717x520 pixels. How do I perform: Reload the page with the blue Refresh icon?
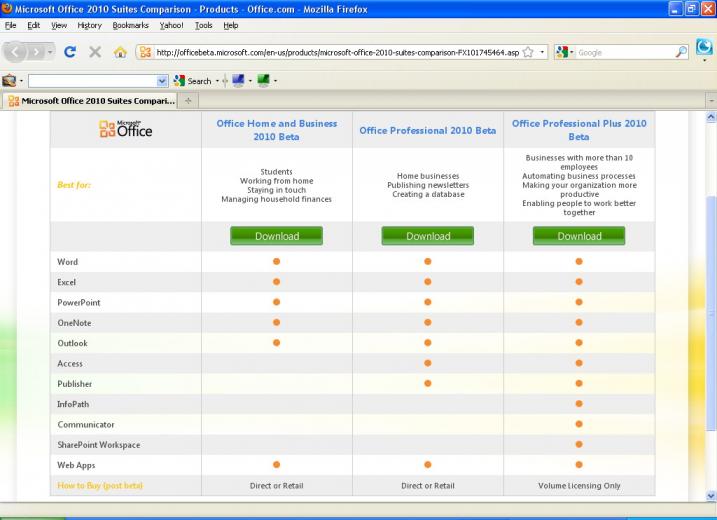click(x=70, y=52)
